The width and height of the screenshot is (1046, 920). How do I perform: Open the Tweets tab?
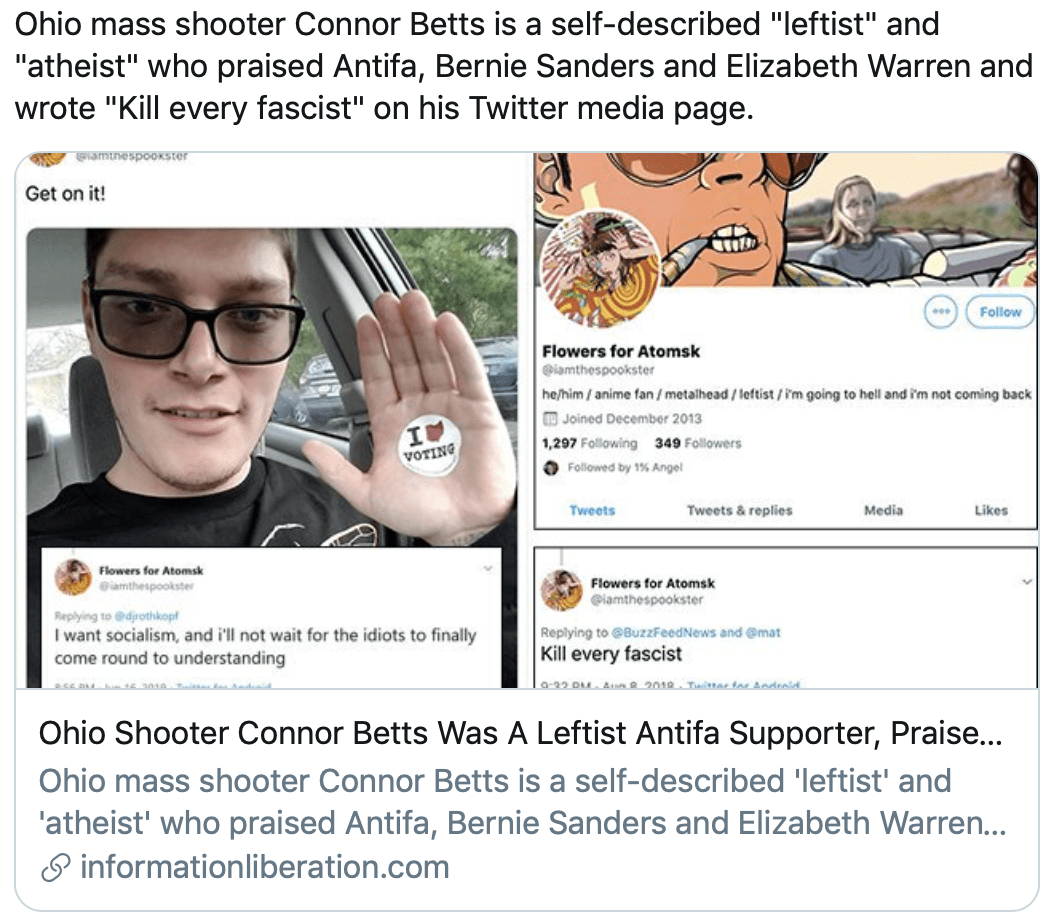click(592, 510)
